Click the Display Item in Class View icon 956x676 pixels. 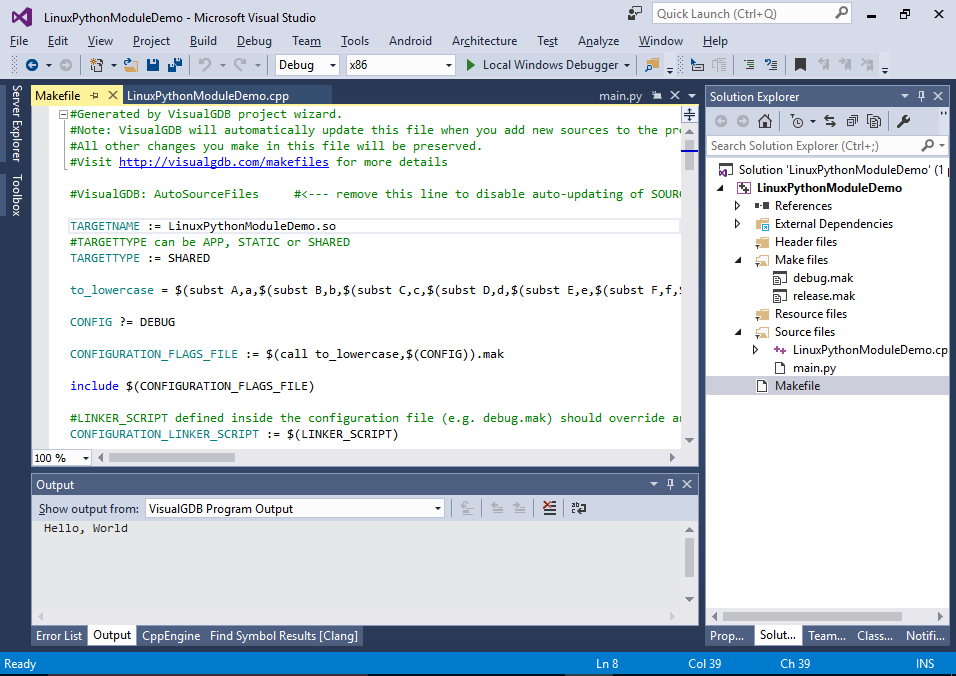click(697, 65)
